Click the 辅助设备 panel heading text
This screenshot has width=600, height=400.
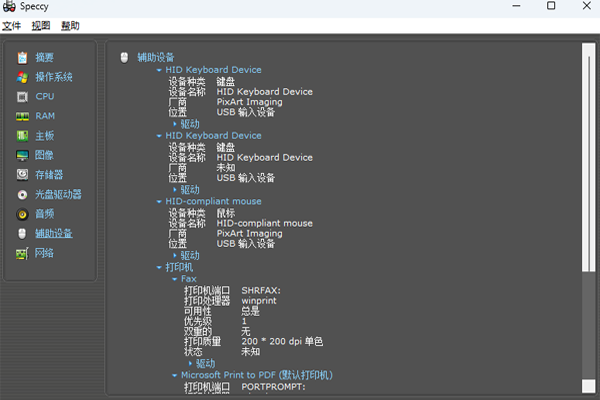coord(156,57)
